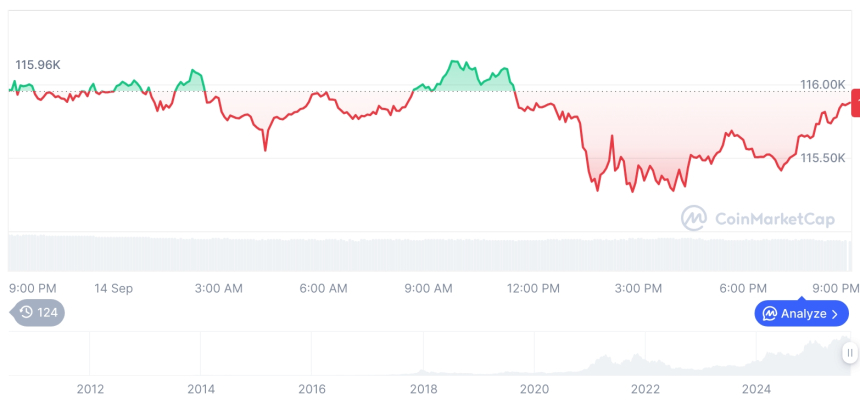860x401 pixels.
Task: Click the 116.00K price axis label
Action: pos(823,84)
